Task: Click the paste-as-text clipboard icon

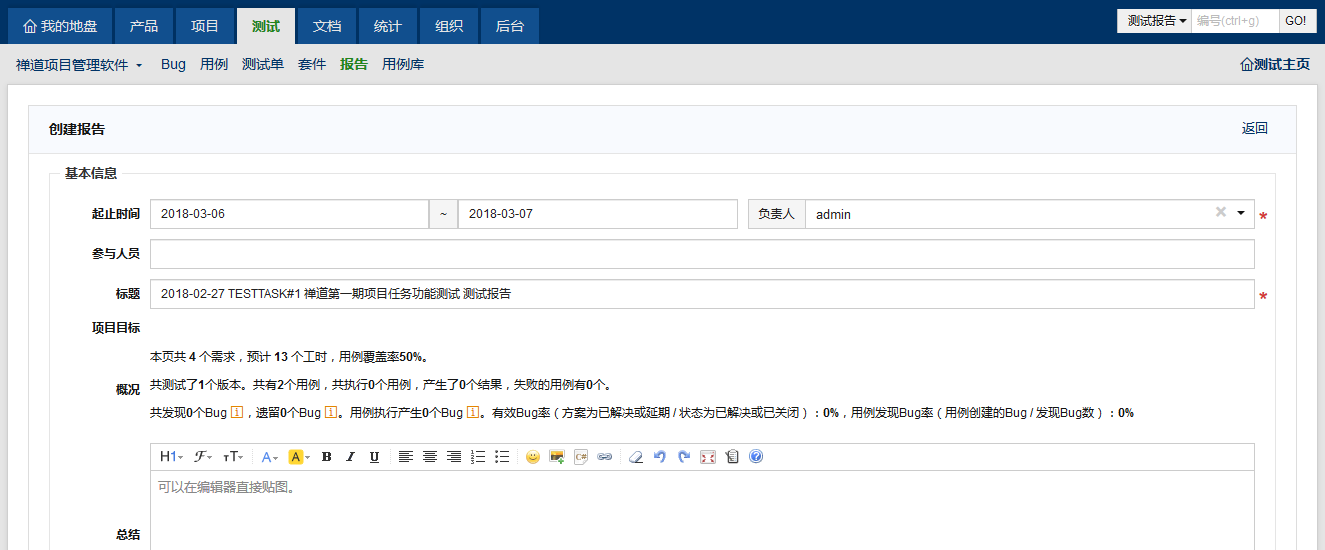Action: [x=732, y=457]
